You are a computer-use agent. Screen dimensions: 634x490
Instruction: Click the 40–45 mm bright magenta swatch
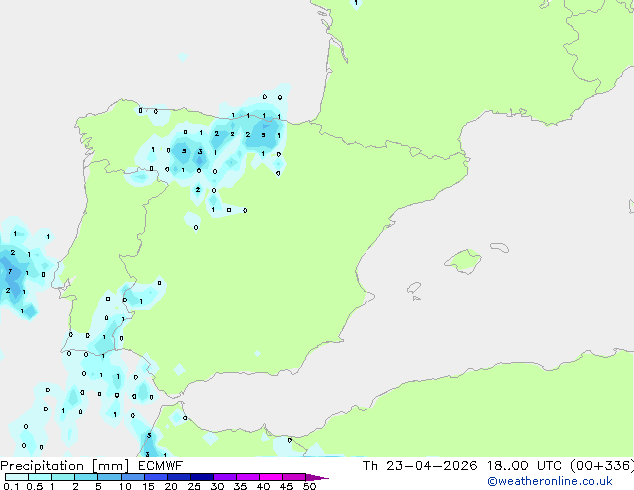click(271, 477)
